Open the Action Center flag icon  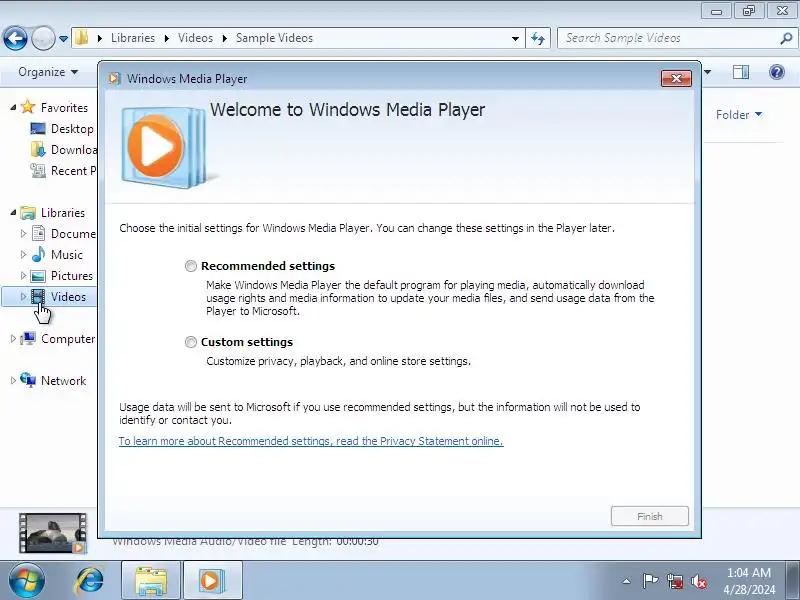[650, 581]
